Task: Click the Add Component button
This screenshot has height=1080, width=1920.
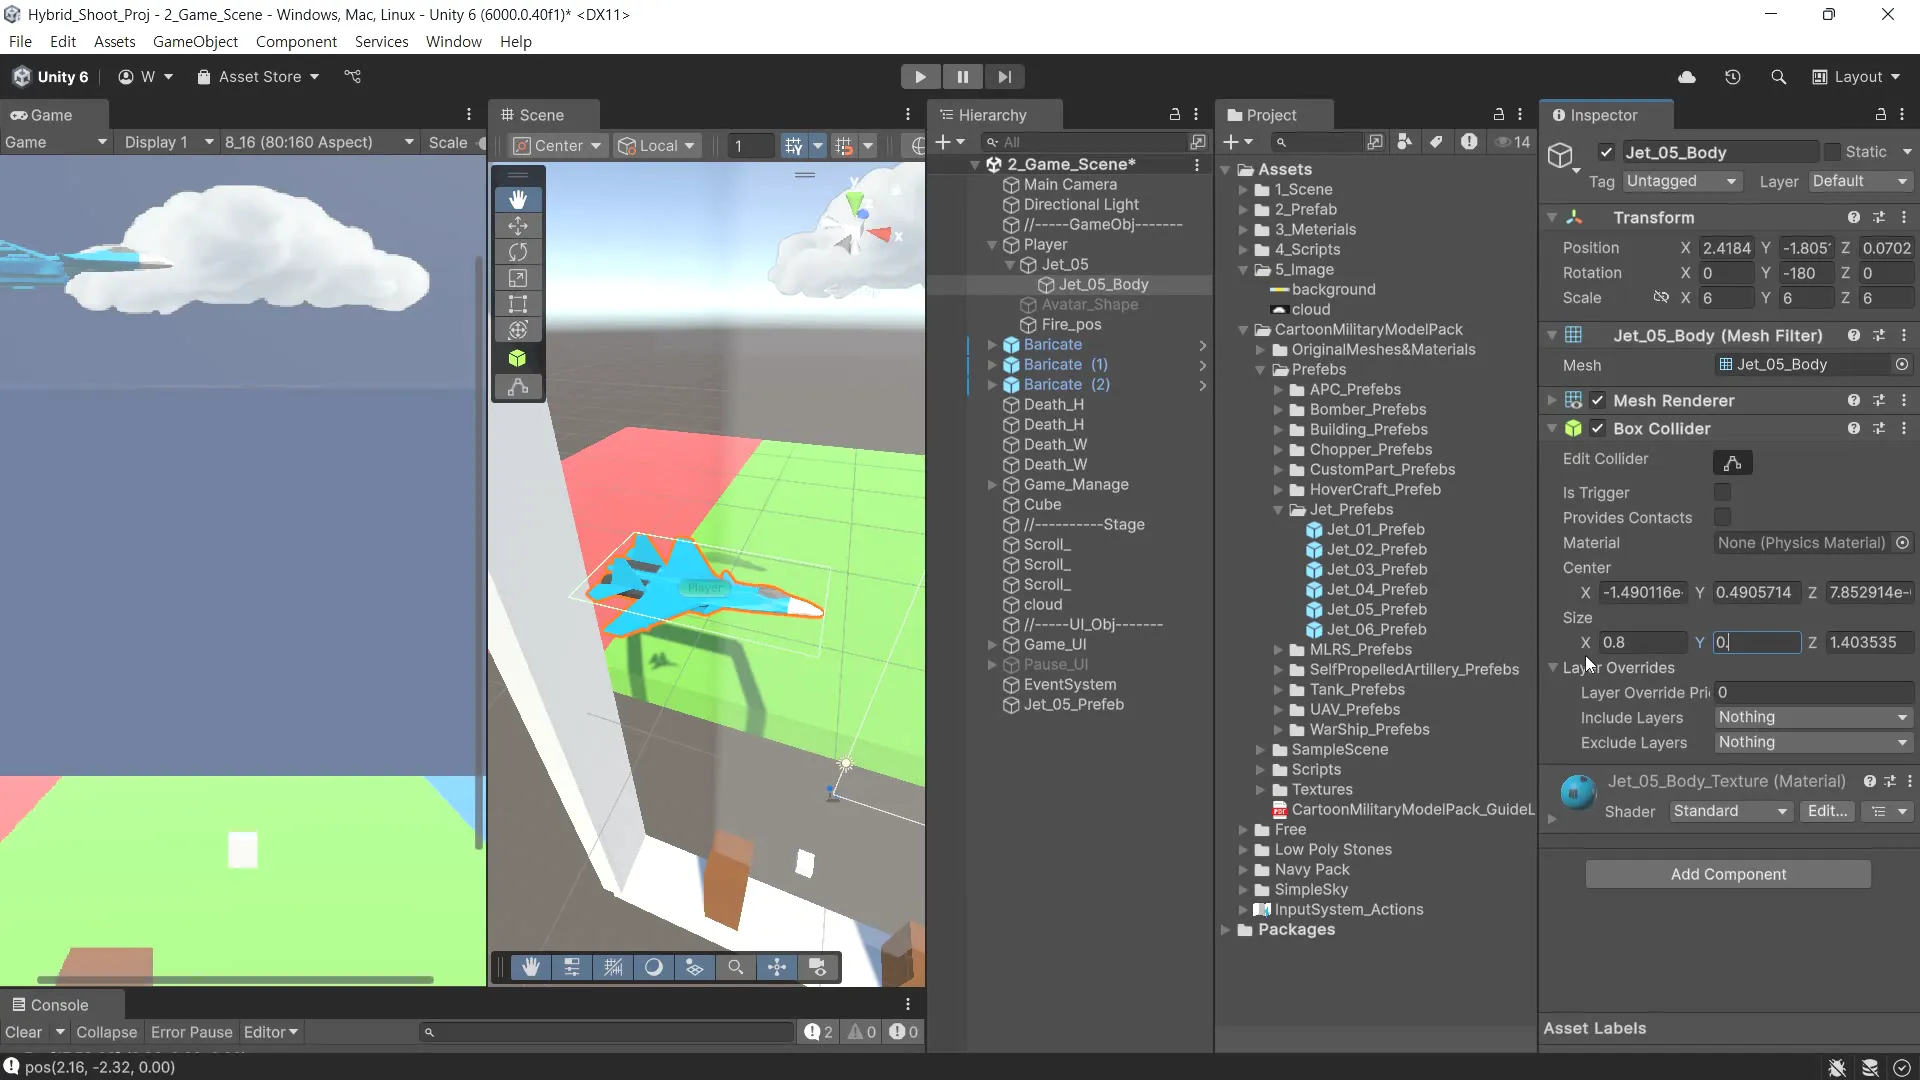Action: (1728, 874)
